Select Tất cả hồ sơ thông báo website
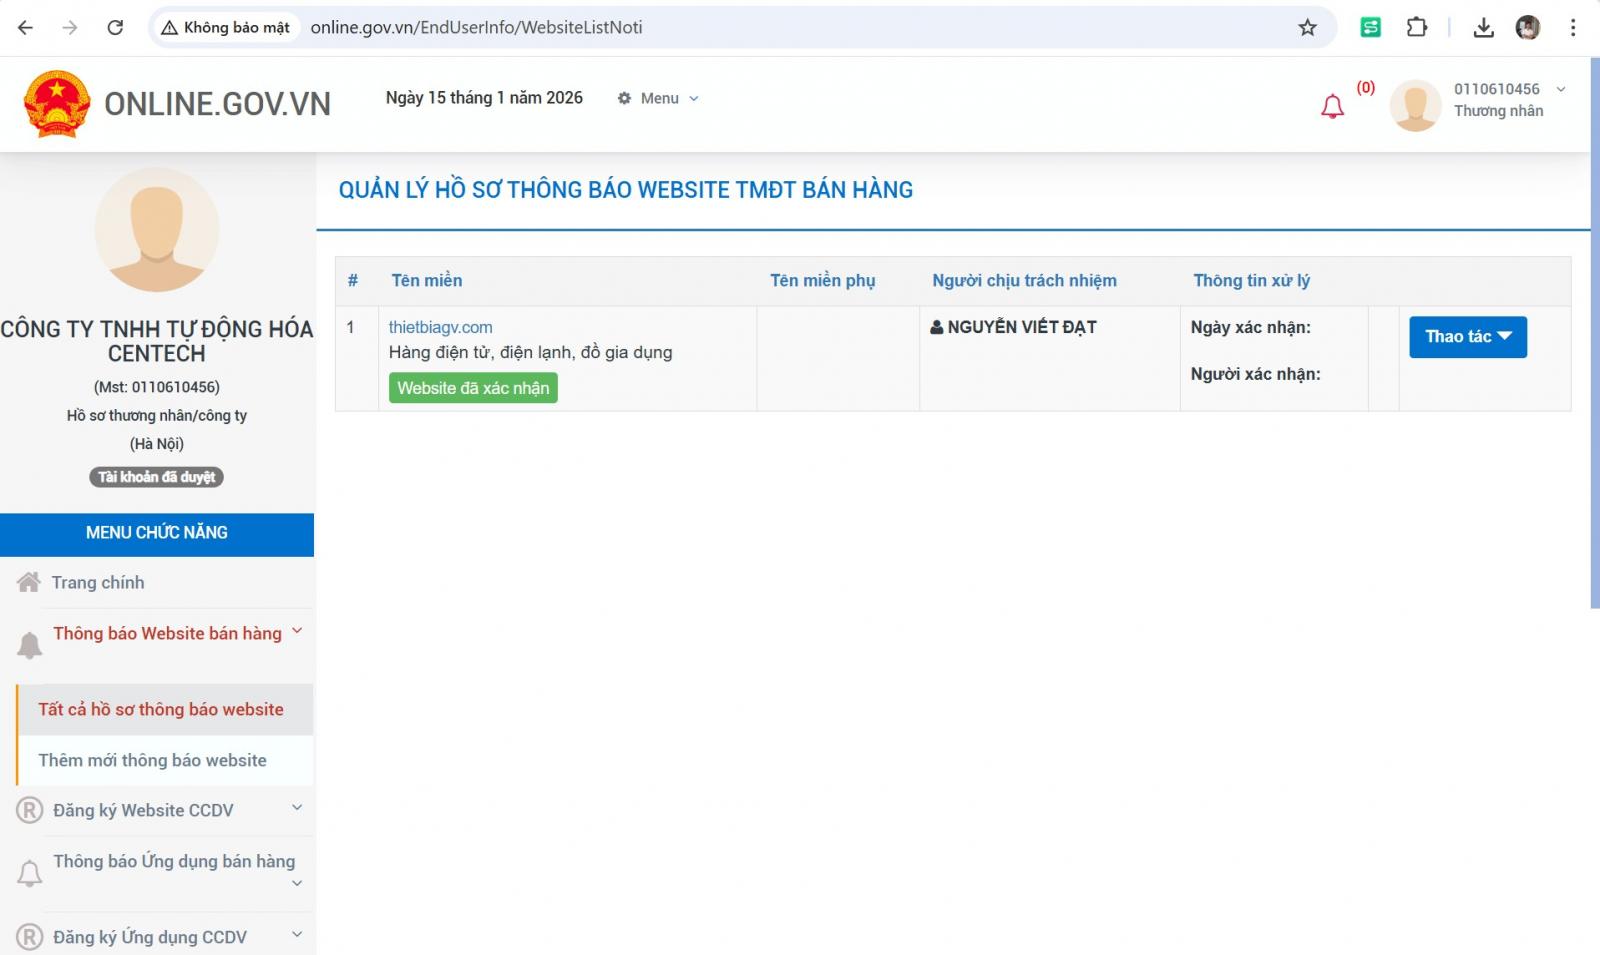 (161, 710)
